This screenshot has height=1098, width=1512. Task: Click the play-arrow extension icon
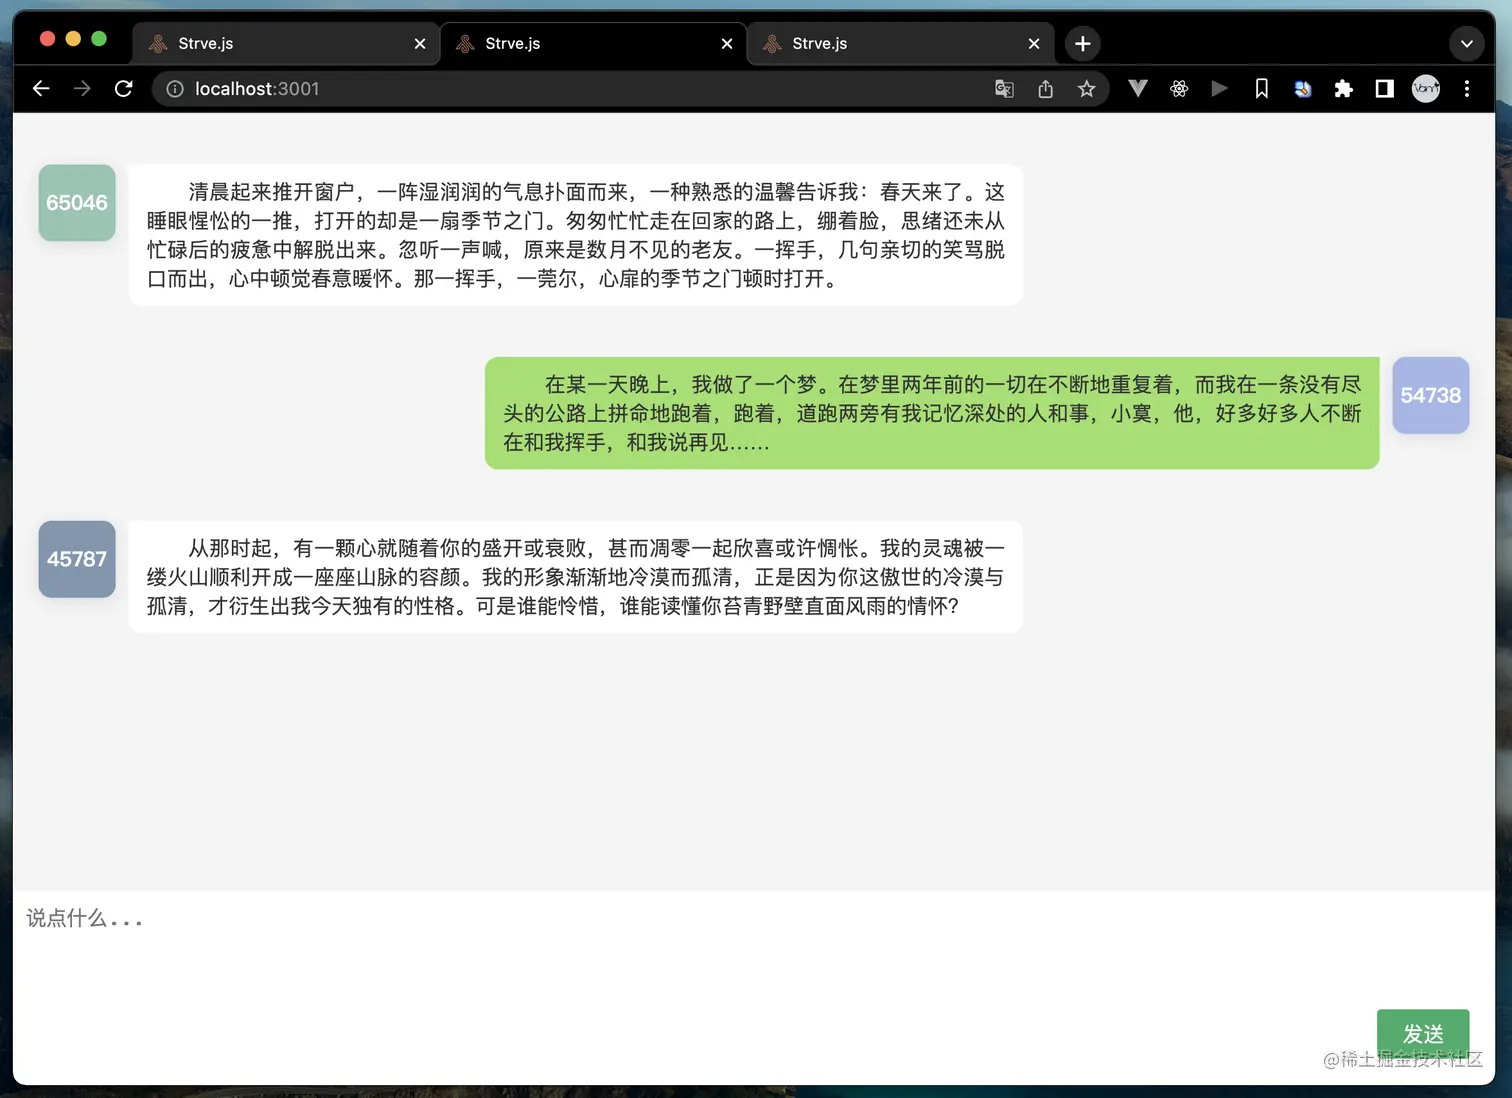click(1220, 89)
